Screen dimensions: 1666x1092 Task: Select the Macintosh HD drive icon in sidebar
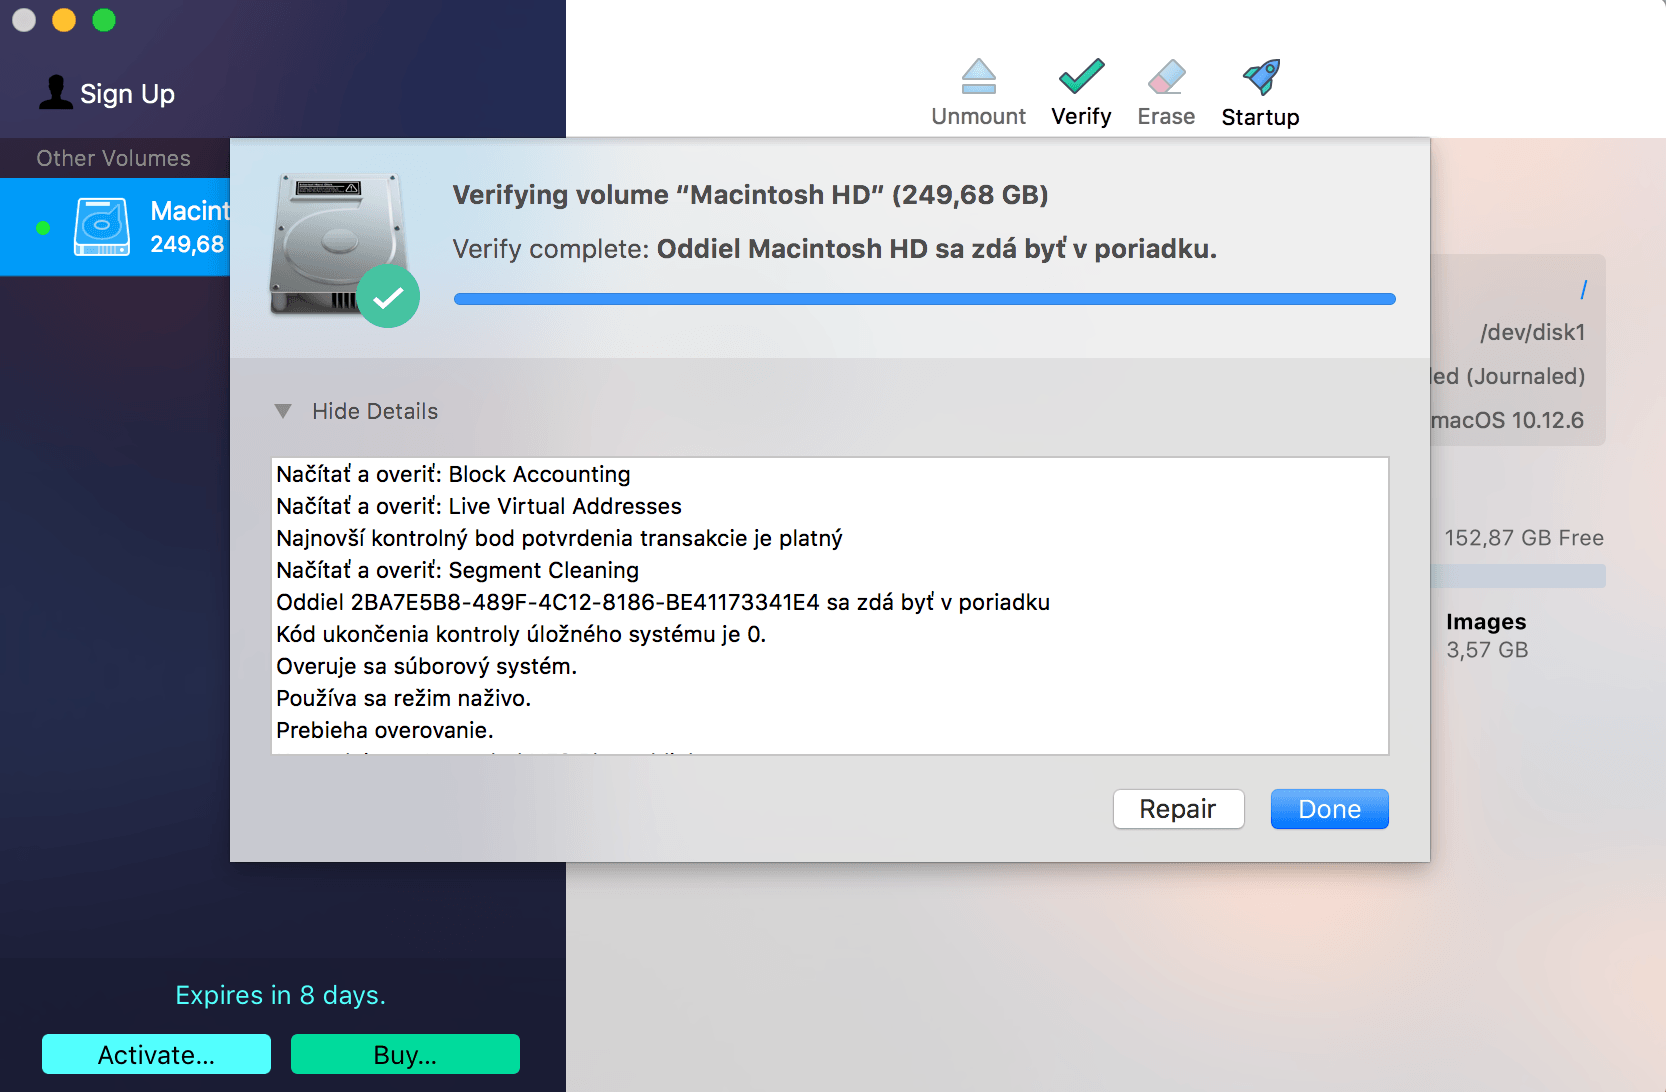click(102, 227)
